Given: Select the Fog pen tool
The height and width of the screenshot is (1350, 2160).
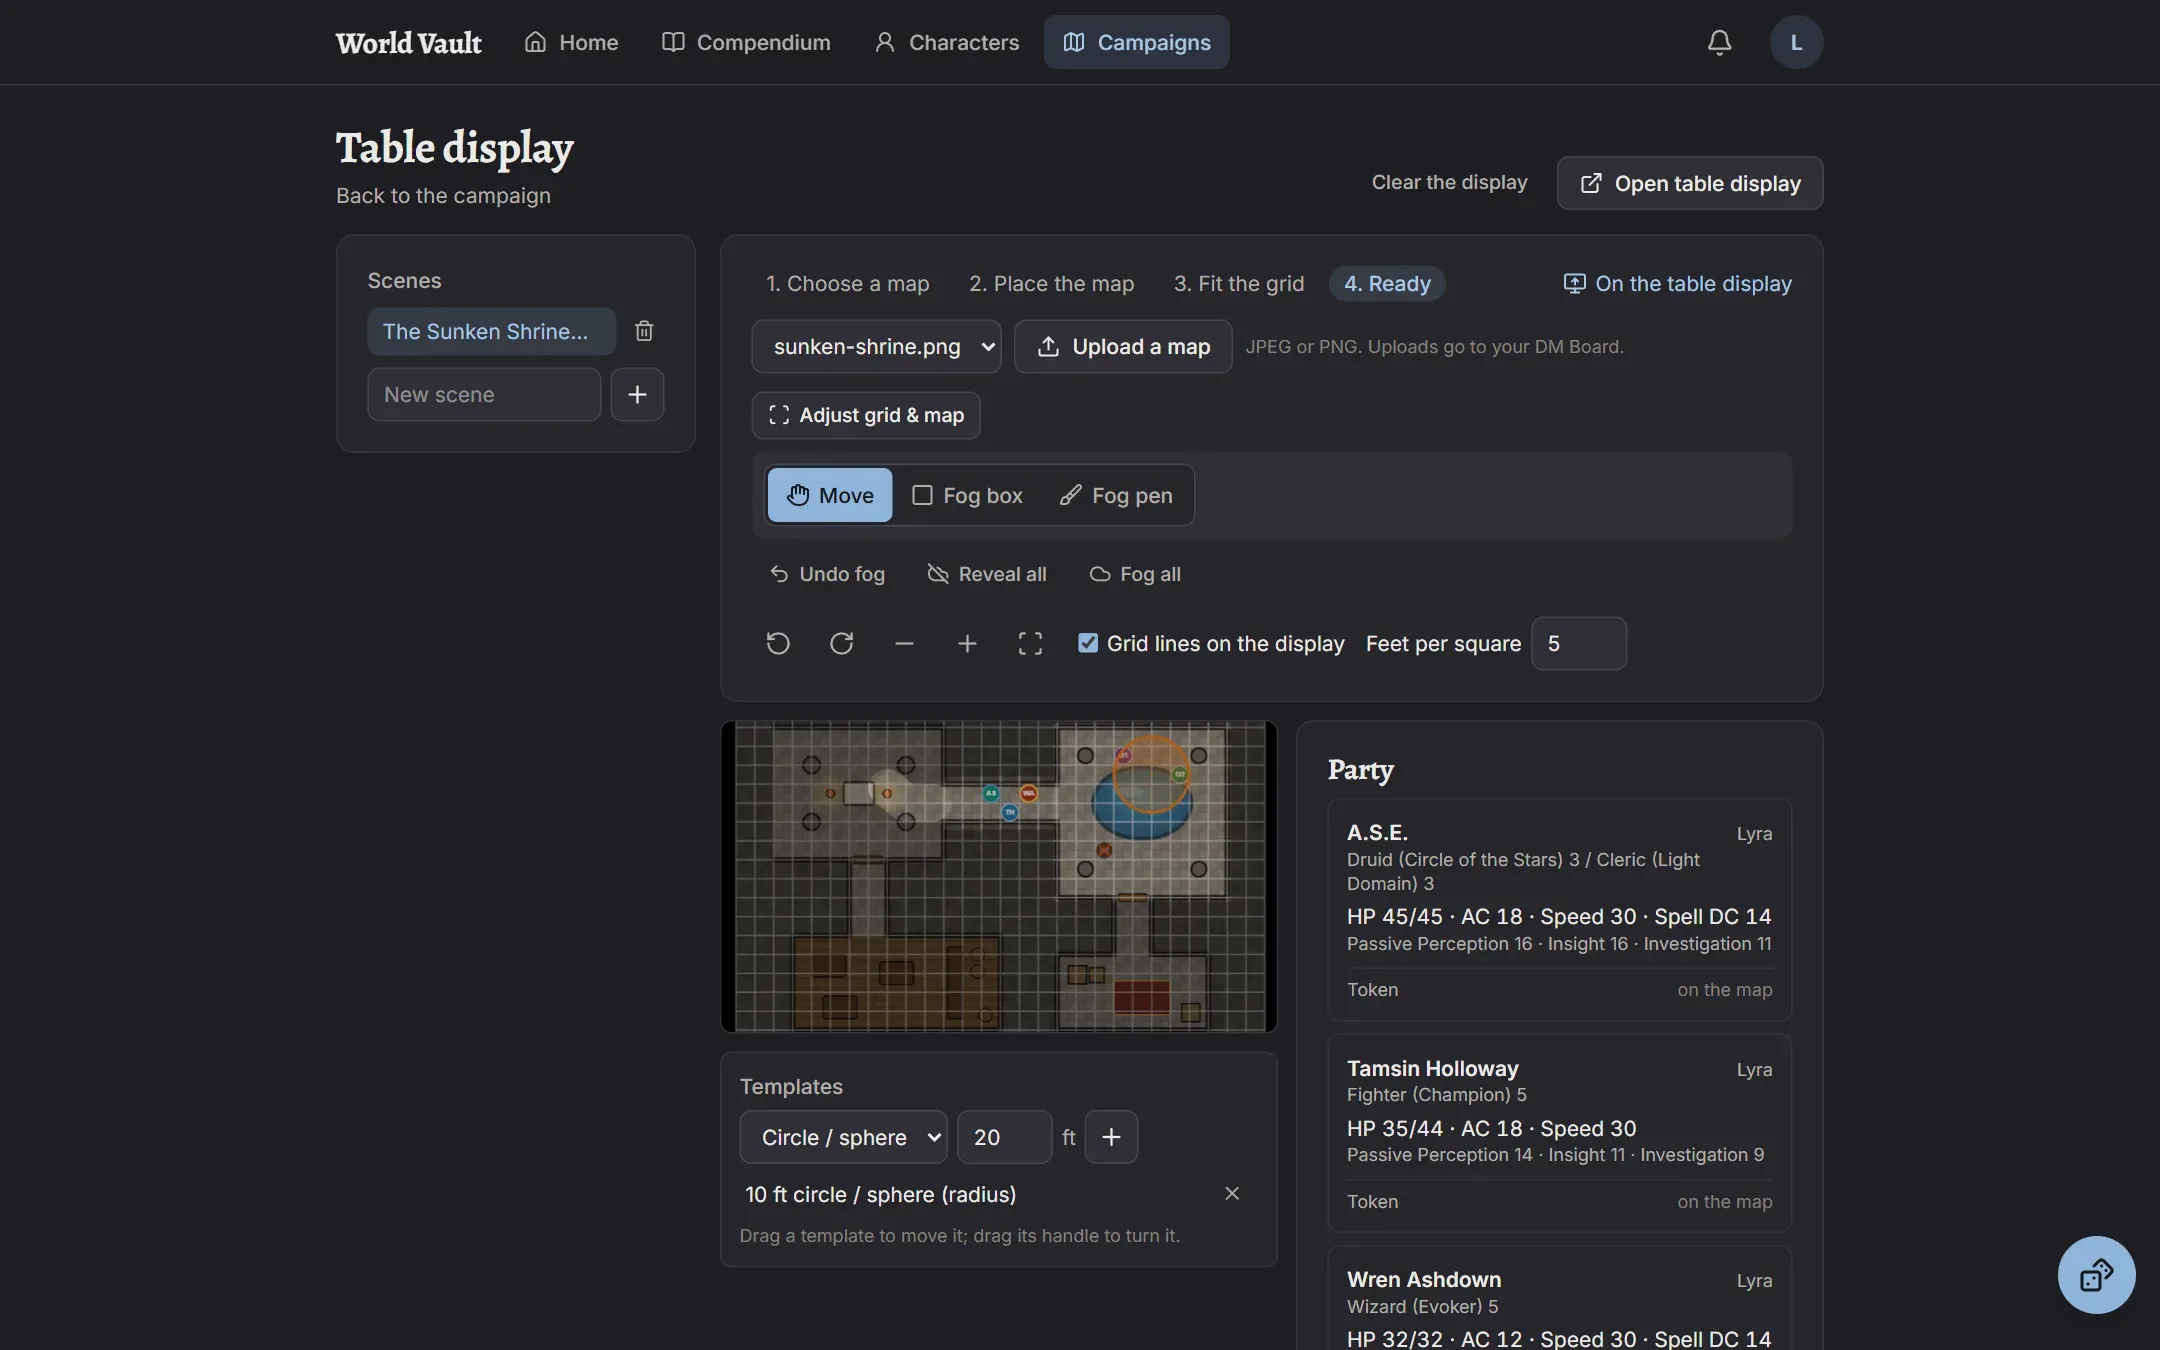Looking at the screenshot, I should pos(1116,495).
